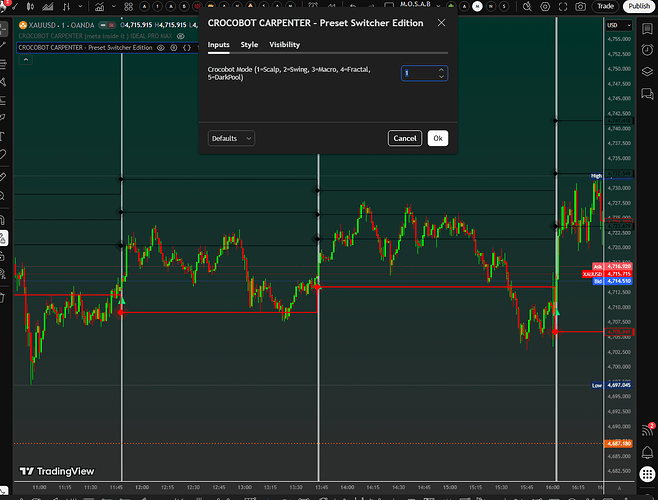The image size is (658, 500).
Task: Select the crosshair cursor tool in left toolbar
Action: point(3,29)
